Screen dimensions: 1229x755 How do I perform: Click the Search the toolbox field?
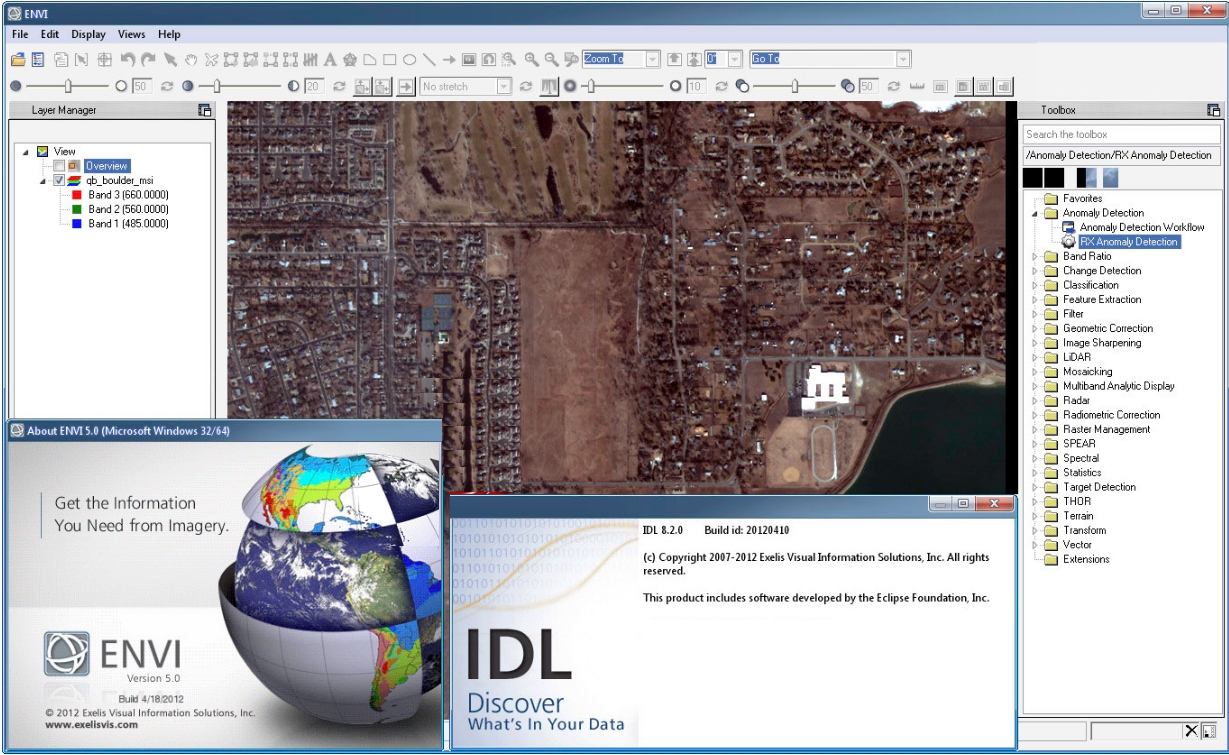pyautogui.click(x=1121, y=134)
